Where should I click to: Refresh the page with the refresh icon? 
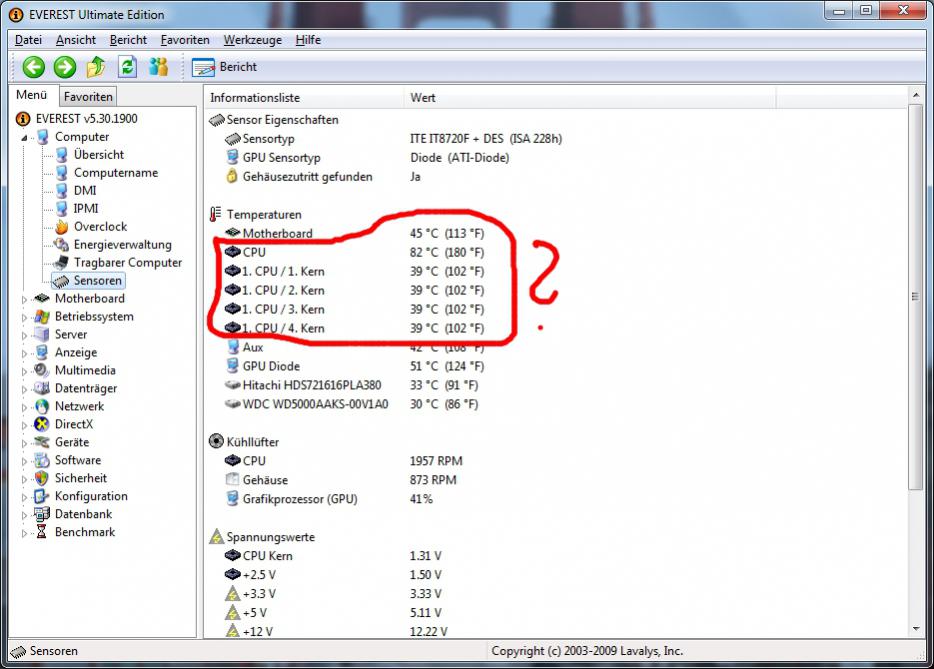pyautogui.click(x=127, y=67)
